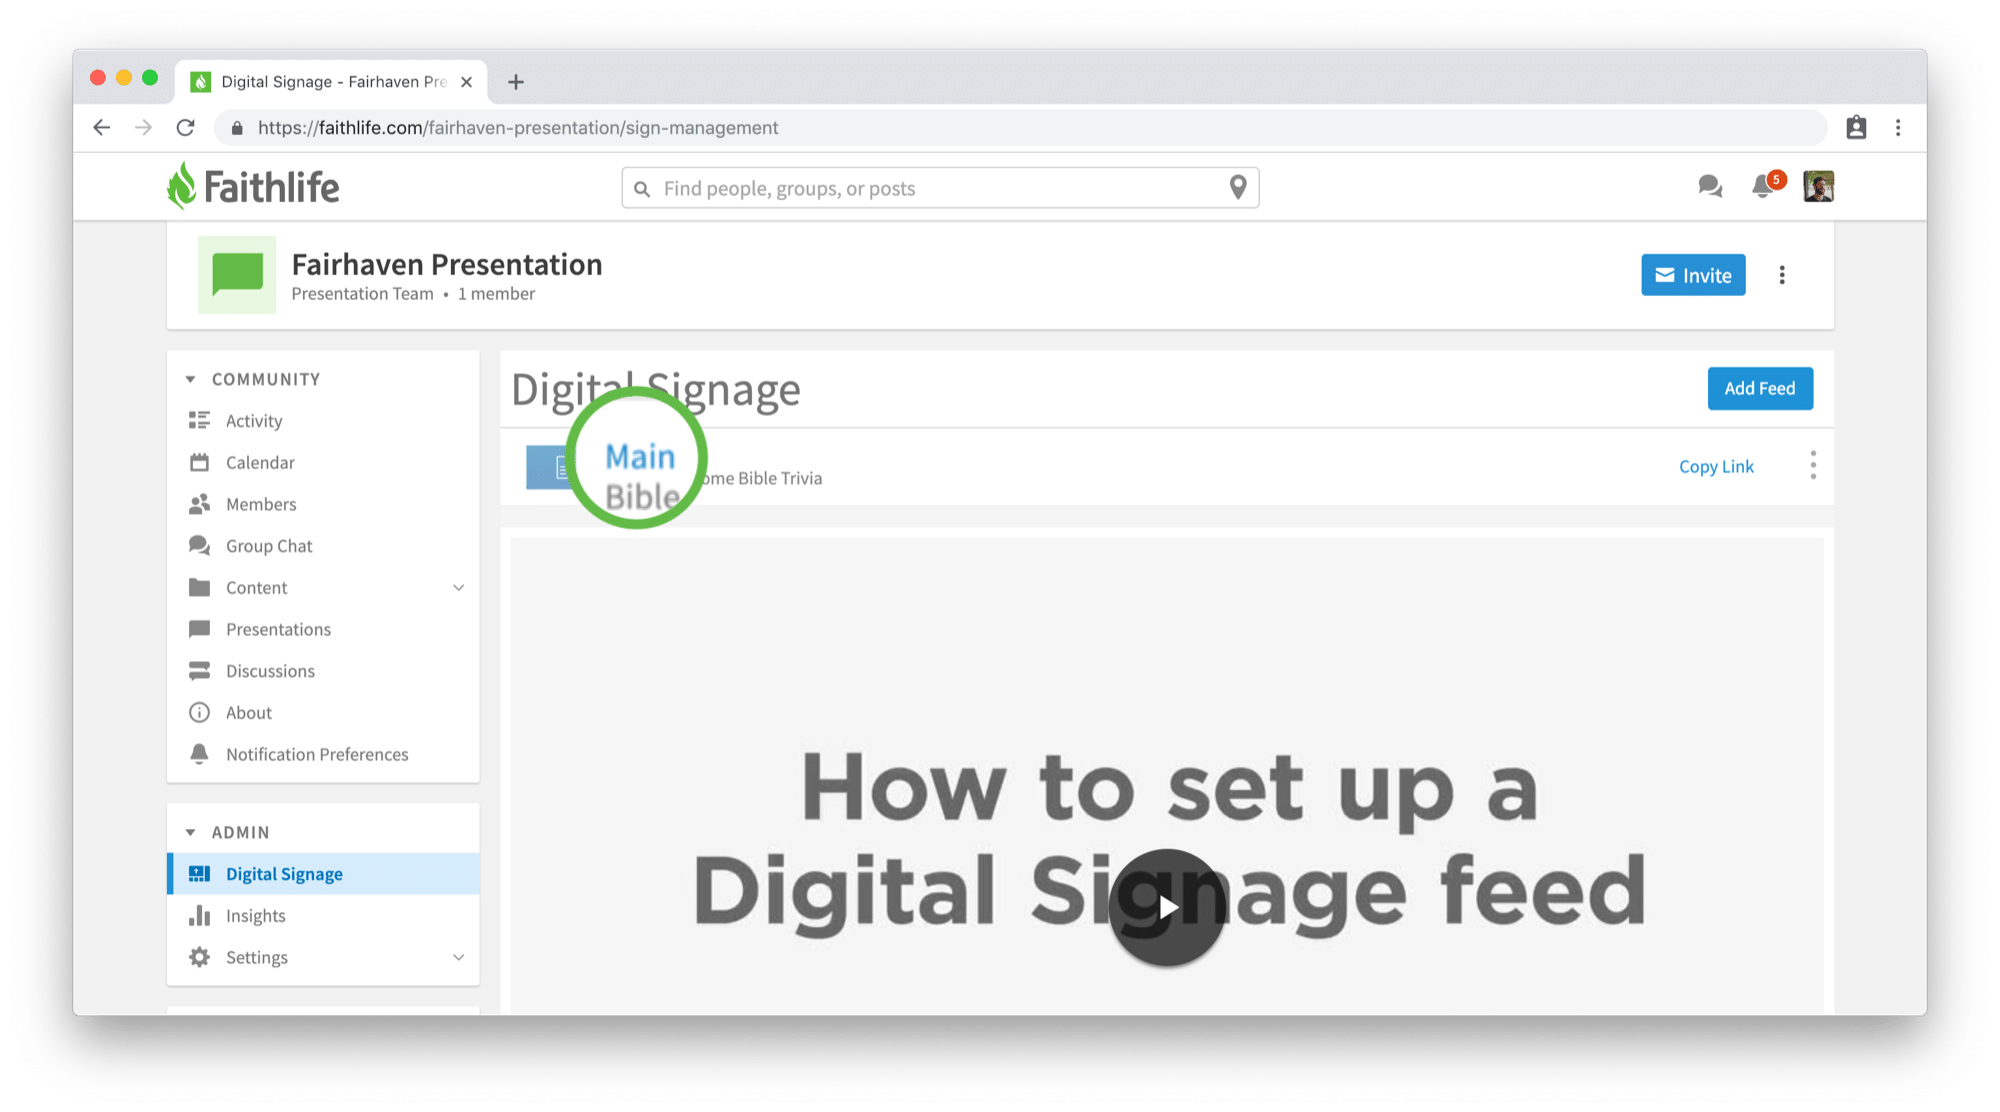Viewport: 2000px width, 1112px height.
Task: Click the user profile avatar
Action: 1818,187
